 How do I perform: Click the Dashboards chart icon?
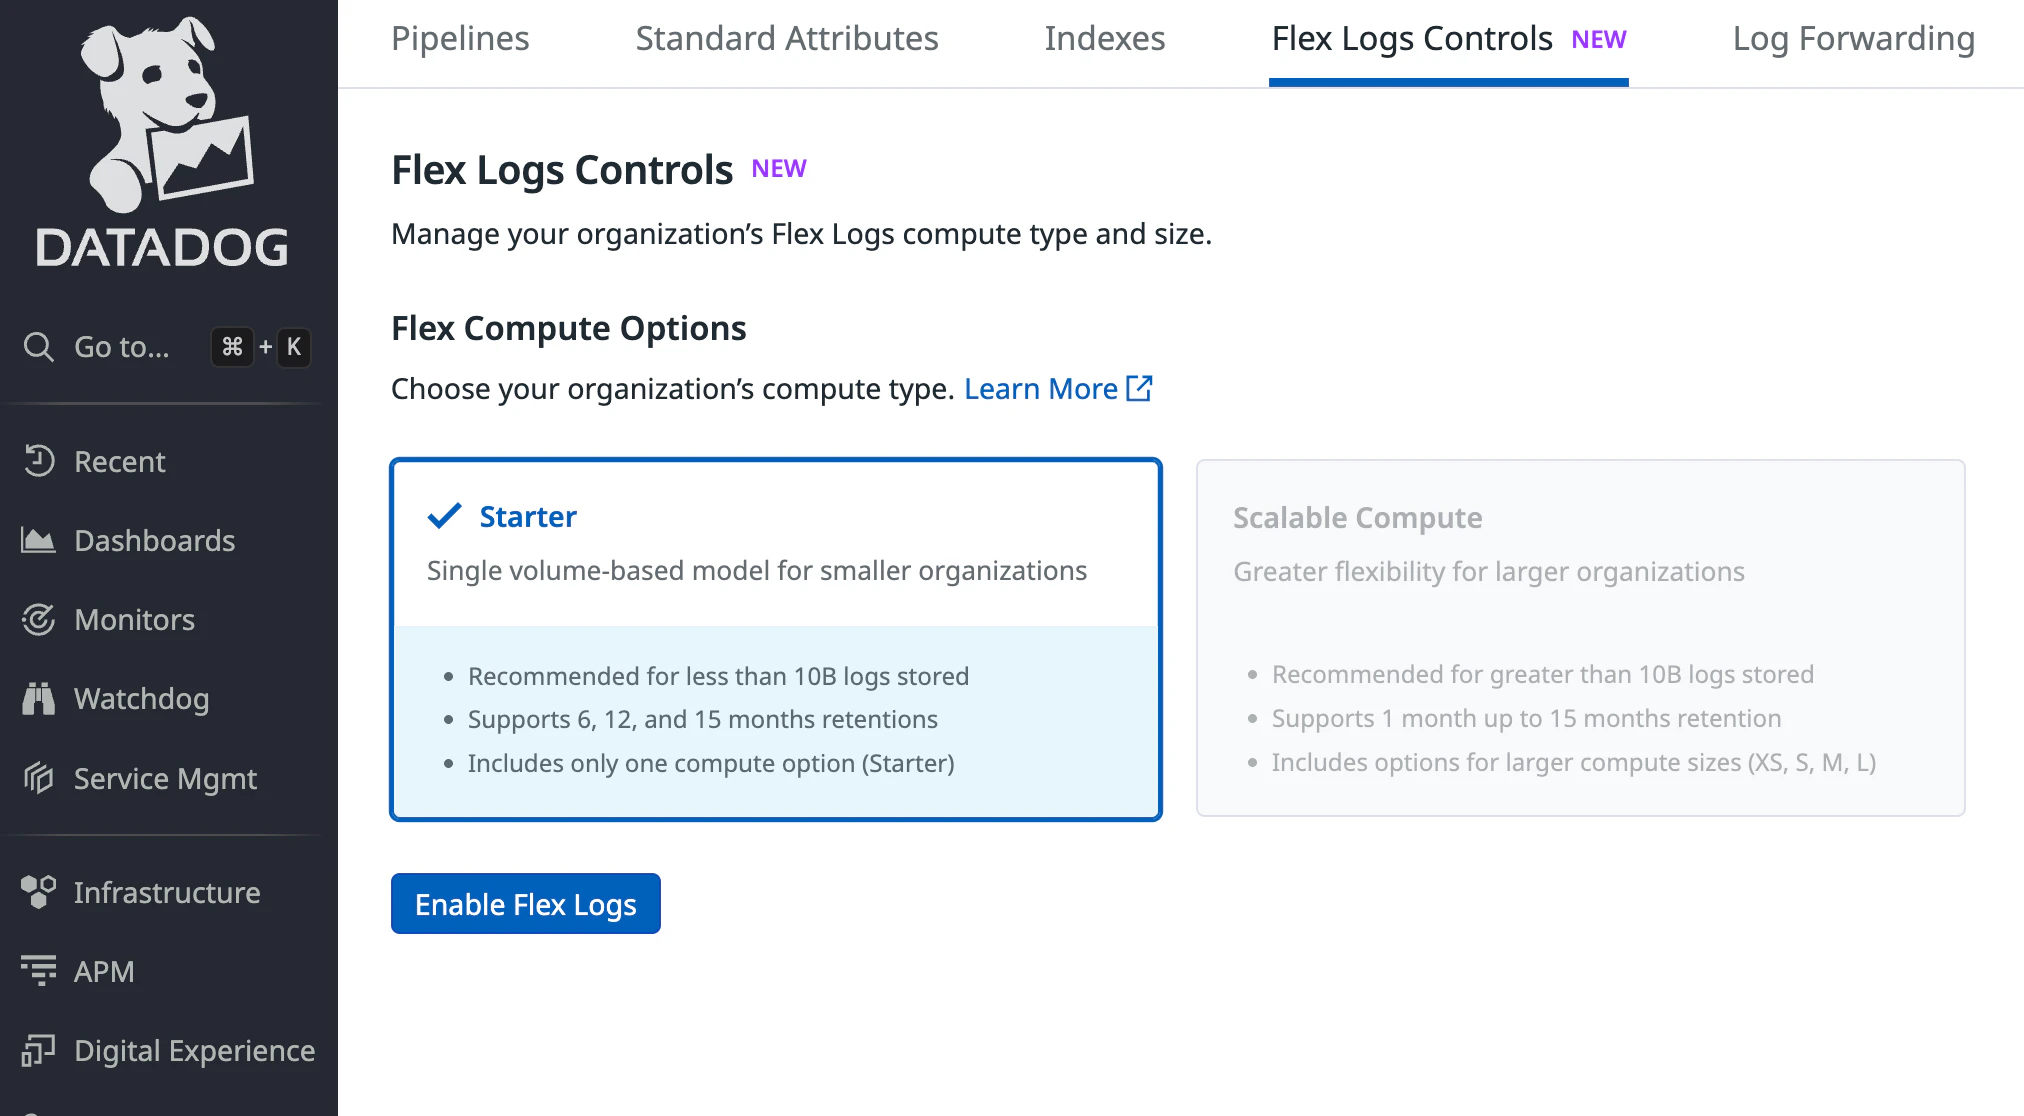39,541
